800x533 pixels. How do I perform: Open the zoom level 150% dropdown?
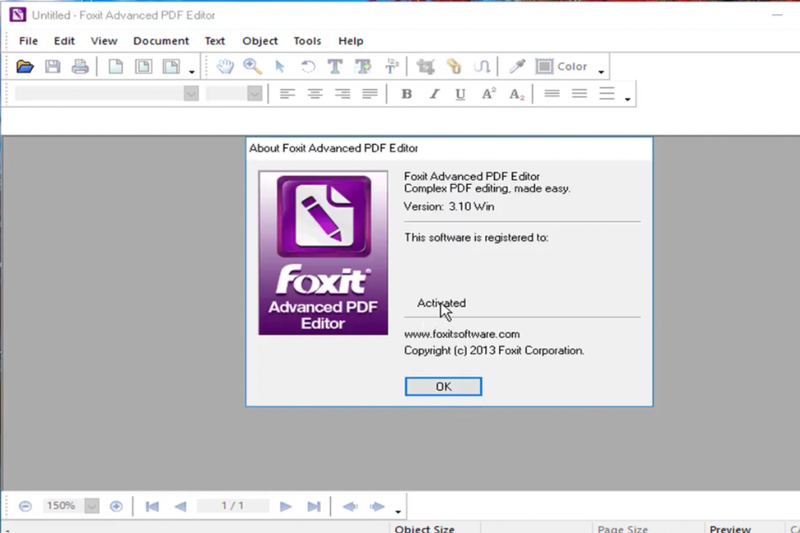(x=92, y=506)
